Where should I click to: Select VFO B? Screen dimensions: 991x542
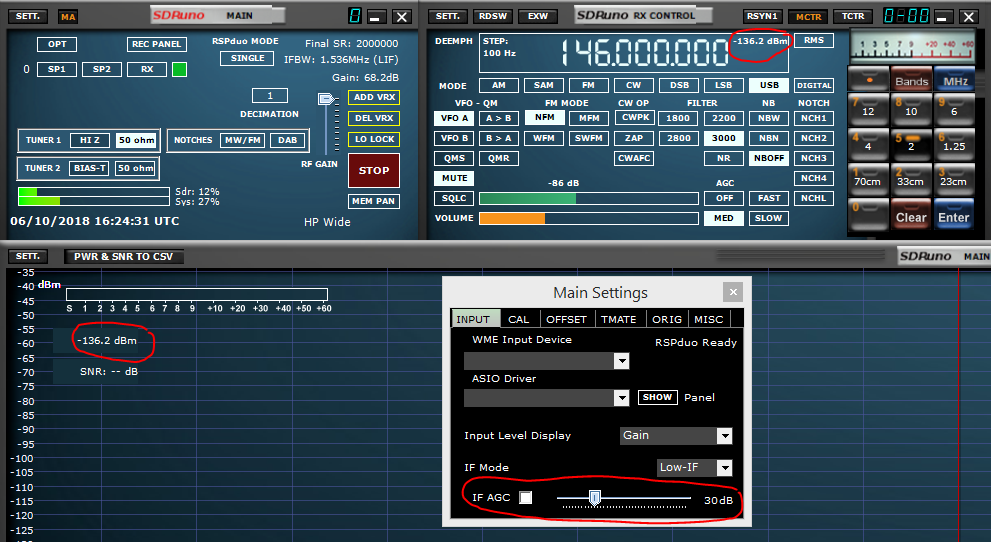[x=454, y=138]
